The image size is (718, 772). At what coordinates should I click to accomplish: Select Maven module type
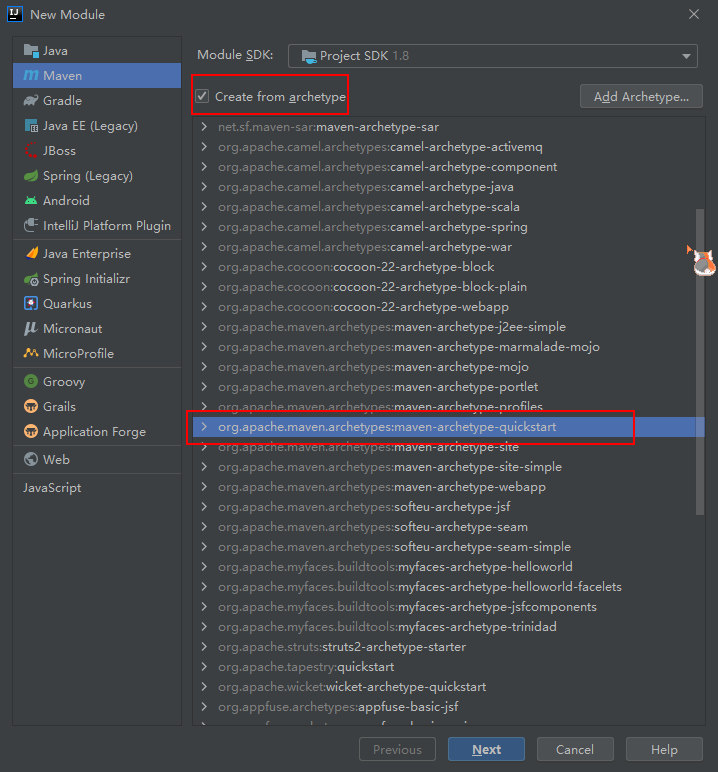97,75
